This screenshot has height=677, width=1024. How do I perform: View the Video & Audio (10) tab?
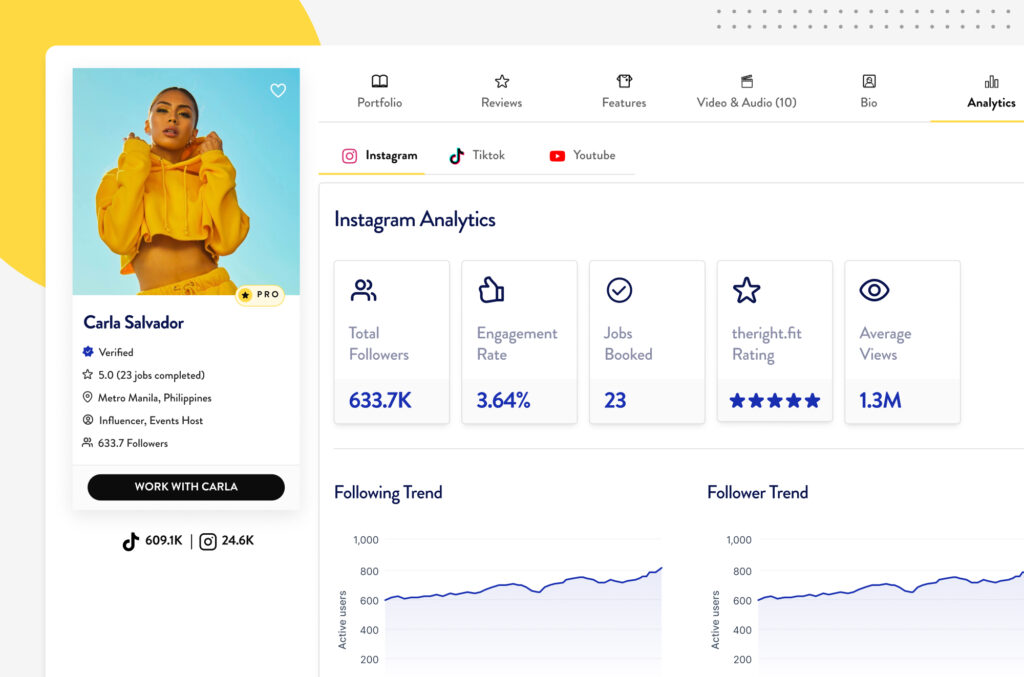click(x=746, y=91)
